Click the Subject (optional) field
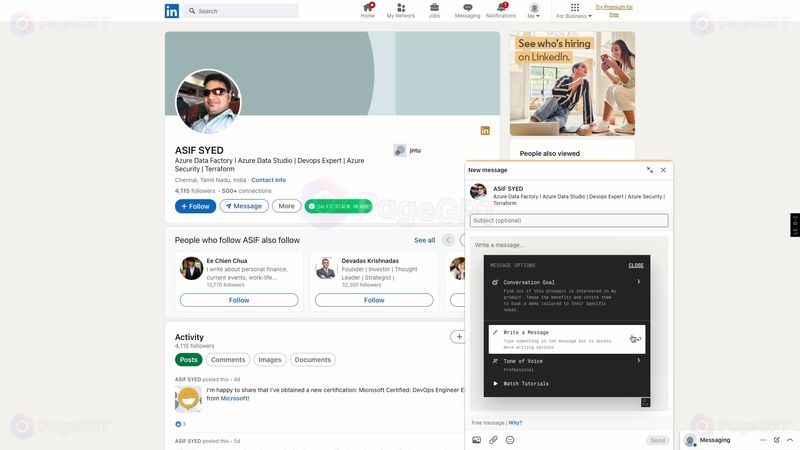800x450 pixels. (x=569, y=220)
